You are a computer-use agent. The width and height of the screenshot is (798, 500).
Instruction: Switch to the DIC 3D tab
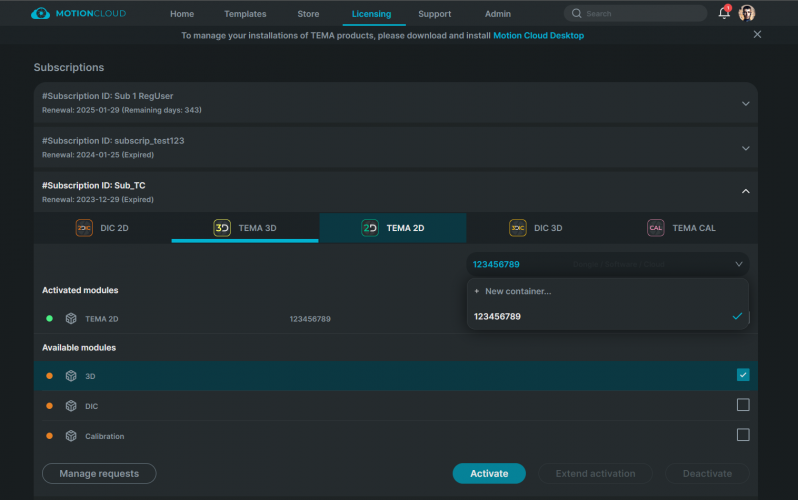tap(535, 228)
